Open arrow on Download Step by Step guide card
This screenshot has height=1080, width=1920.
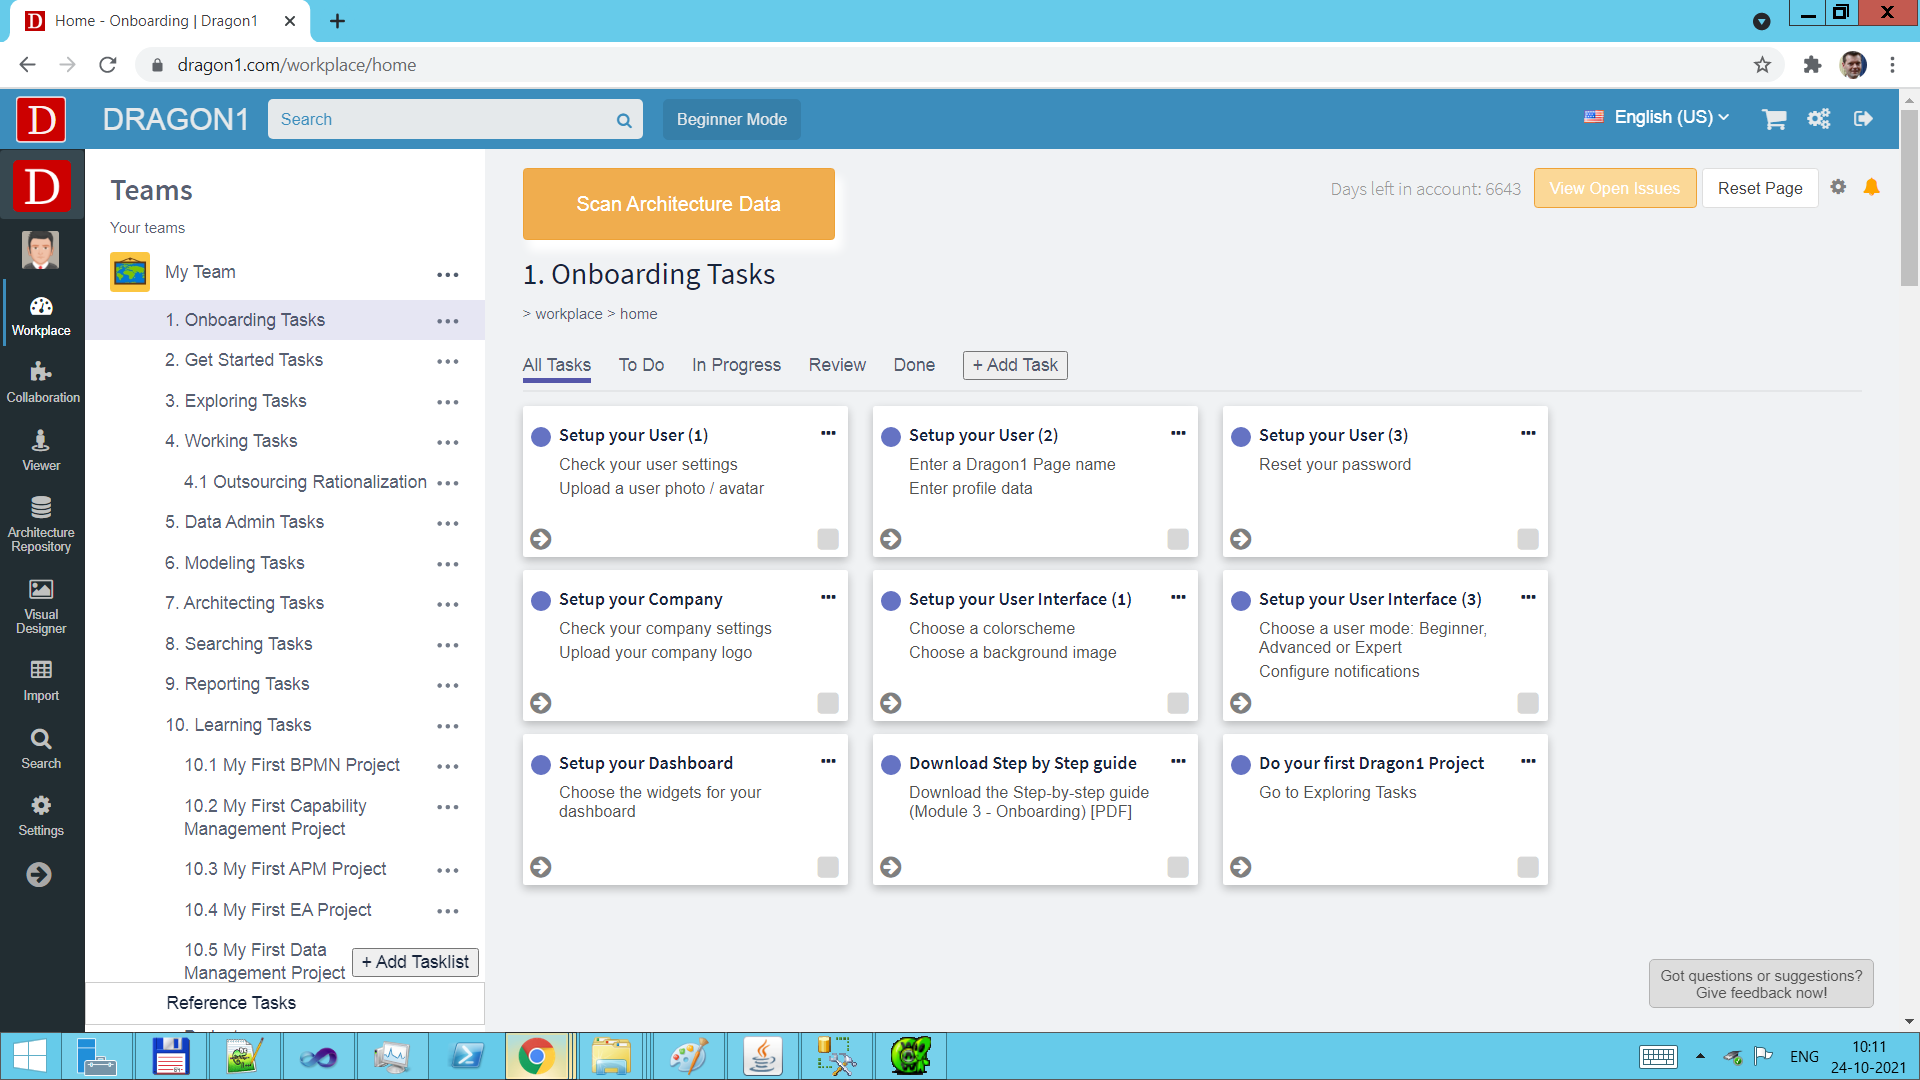(x=891, y=867)
